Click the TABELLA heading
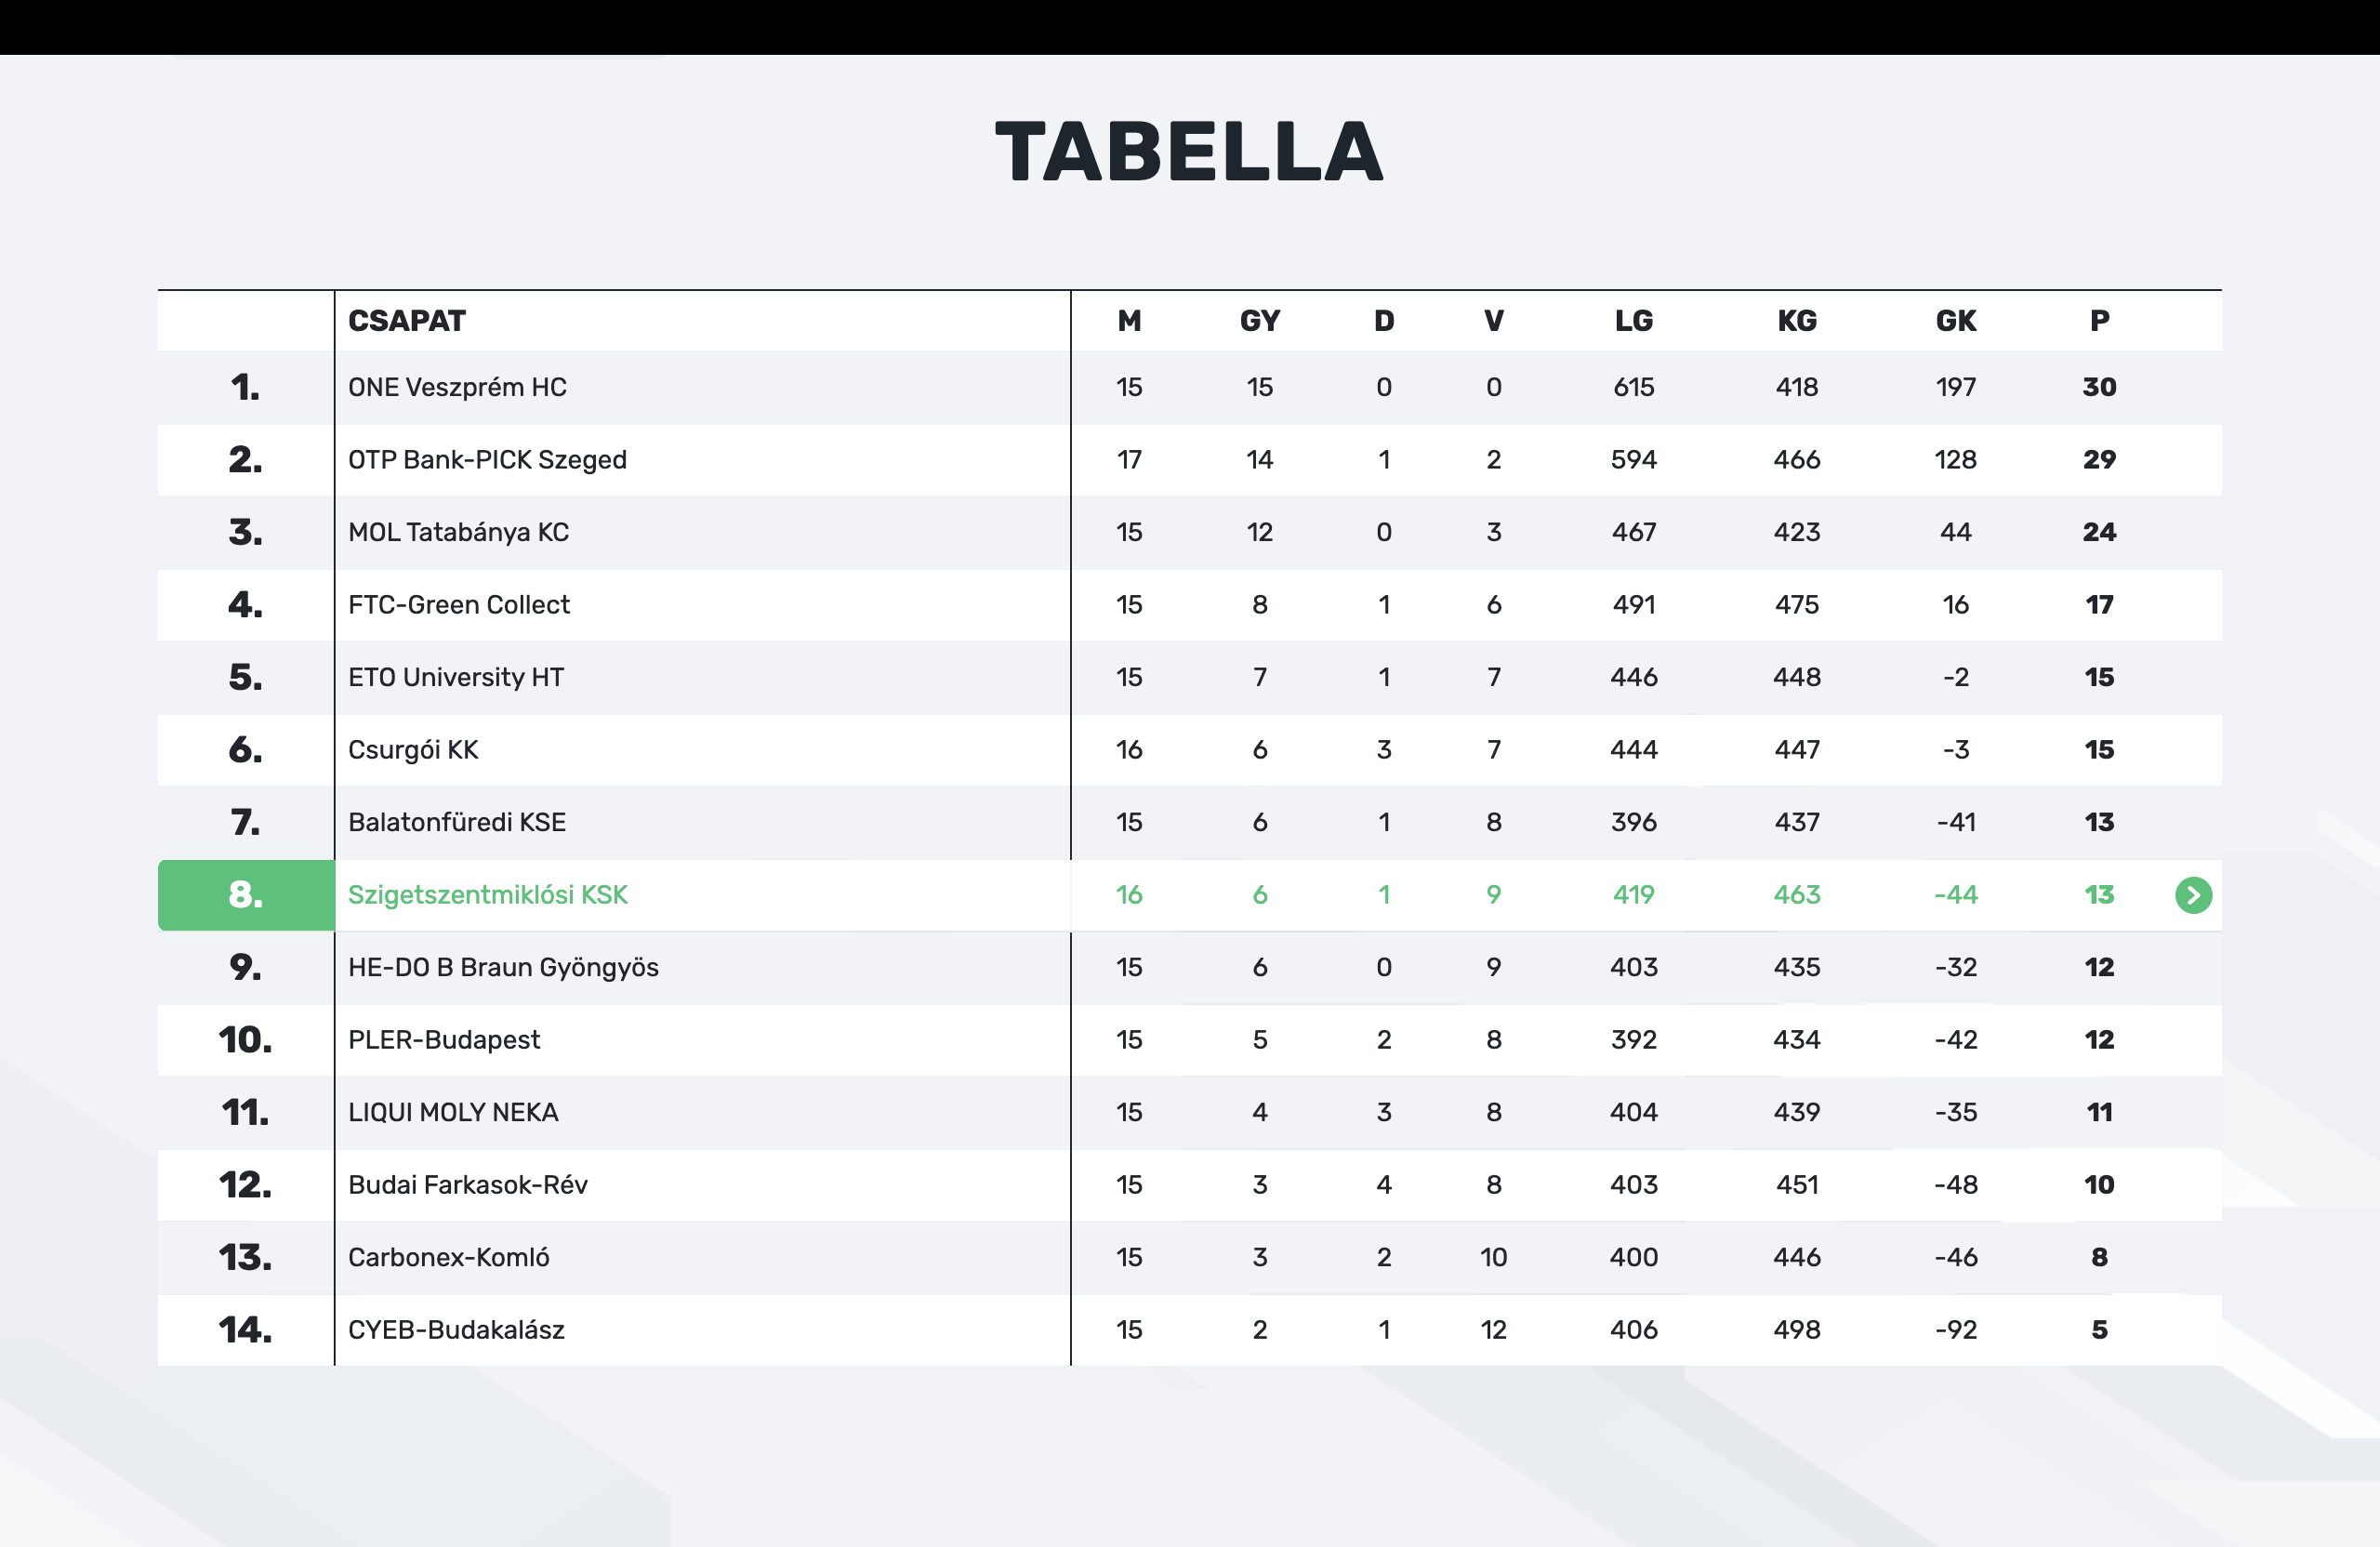Viewport: 2380px width, 1547px height. click(1189, 152)
